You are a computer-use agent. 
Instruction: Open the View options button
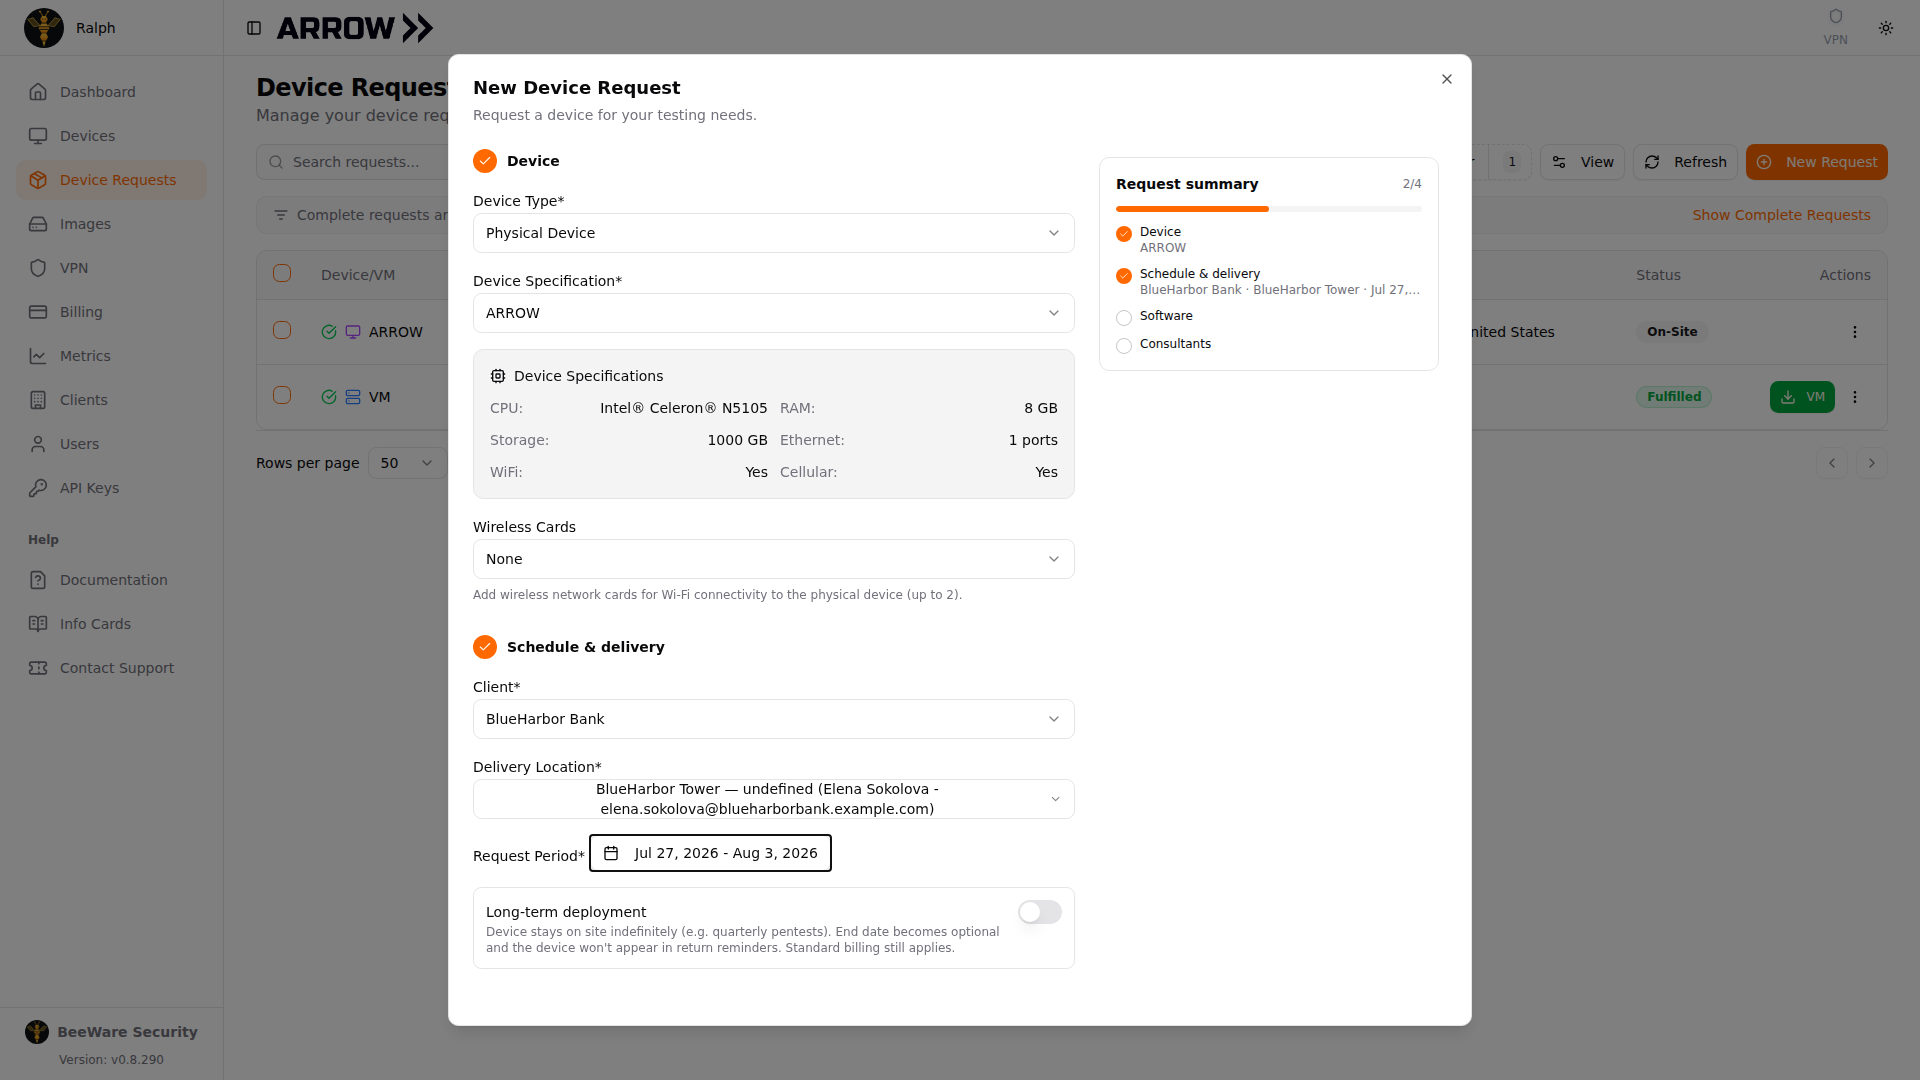click(1582, 162)
